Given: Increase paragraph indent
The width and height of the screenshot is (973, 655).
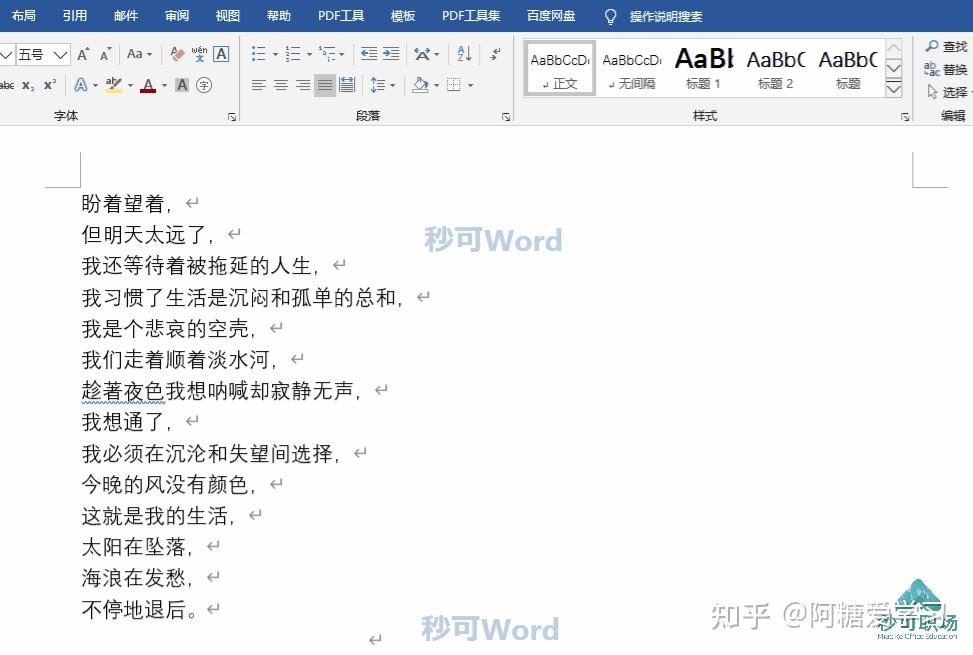Looking at the screenshot, I should (x=390, y=54).
